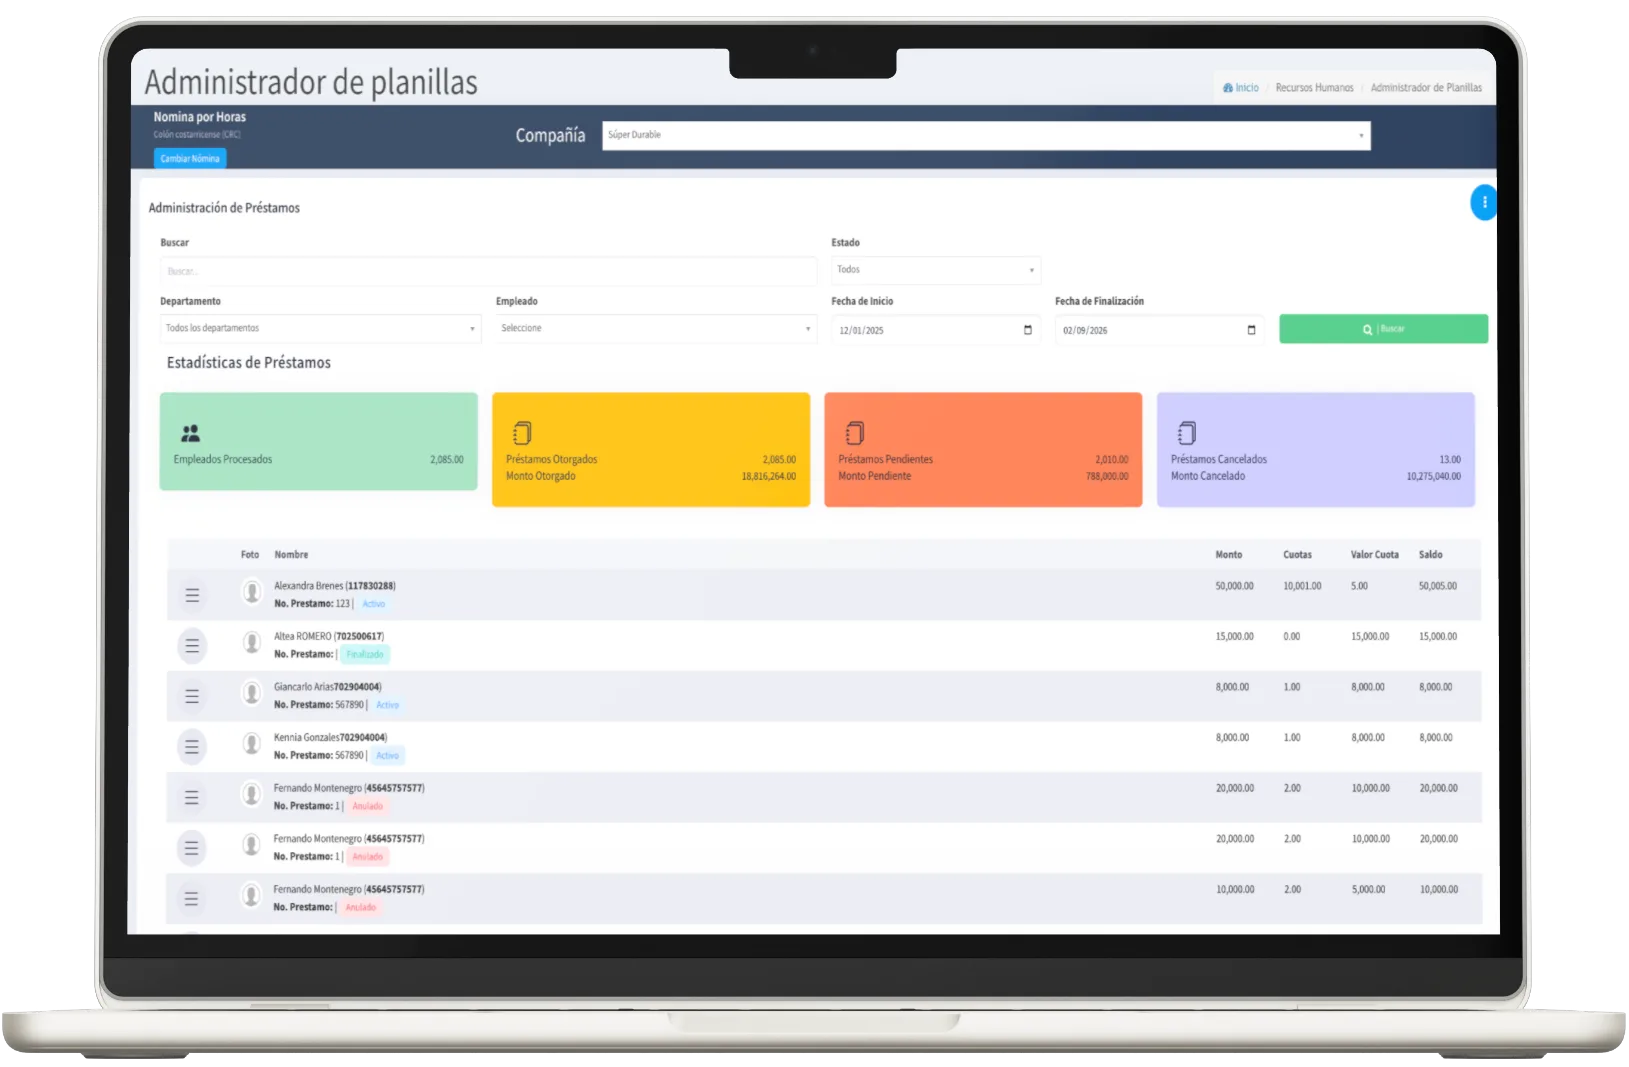Open the row menu for Kennia Gonzales
This screenshot has width=1629, height=1067.
click(192, 747)
